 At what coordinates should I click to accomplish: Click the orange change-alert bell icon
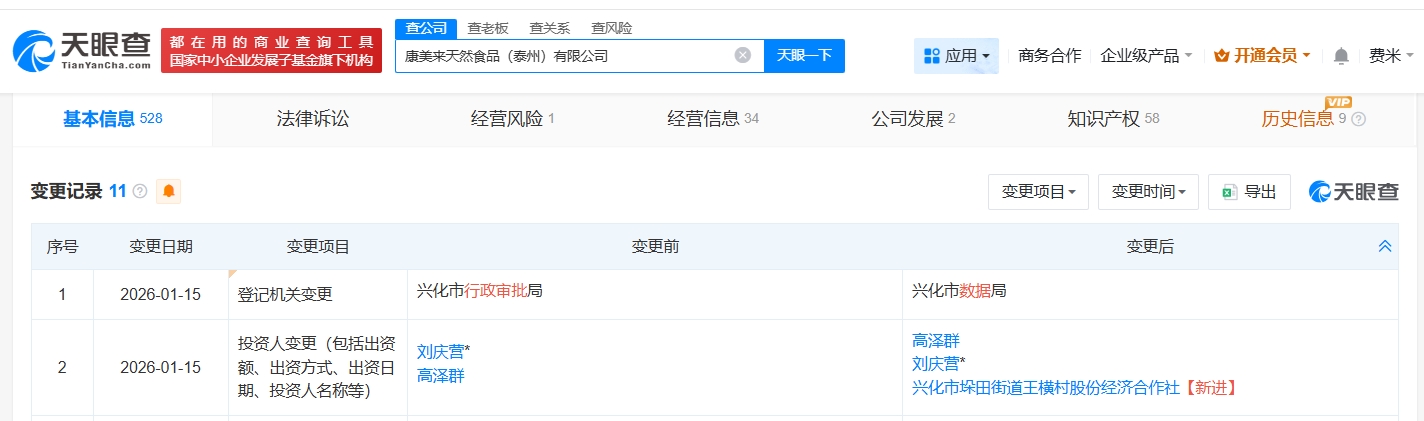(168, 191)
